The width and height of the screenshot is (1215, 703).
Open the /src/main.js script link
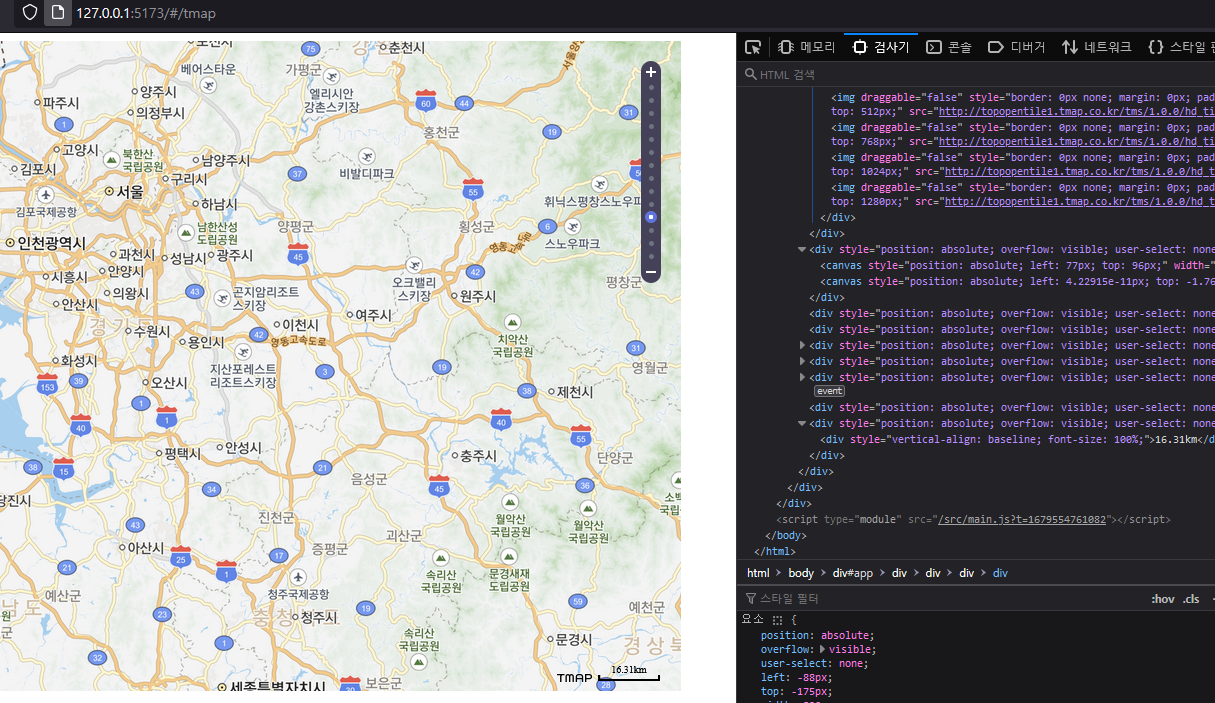pyautogui.click(x=1021, y=519)
